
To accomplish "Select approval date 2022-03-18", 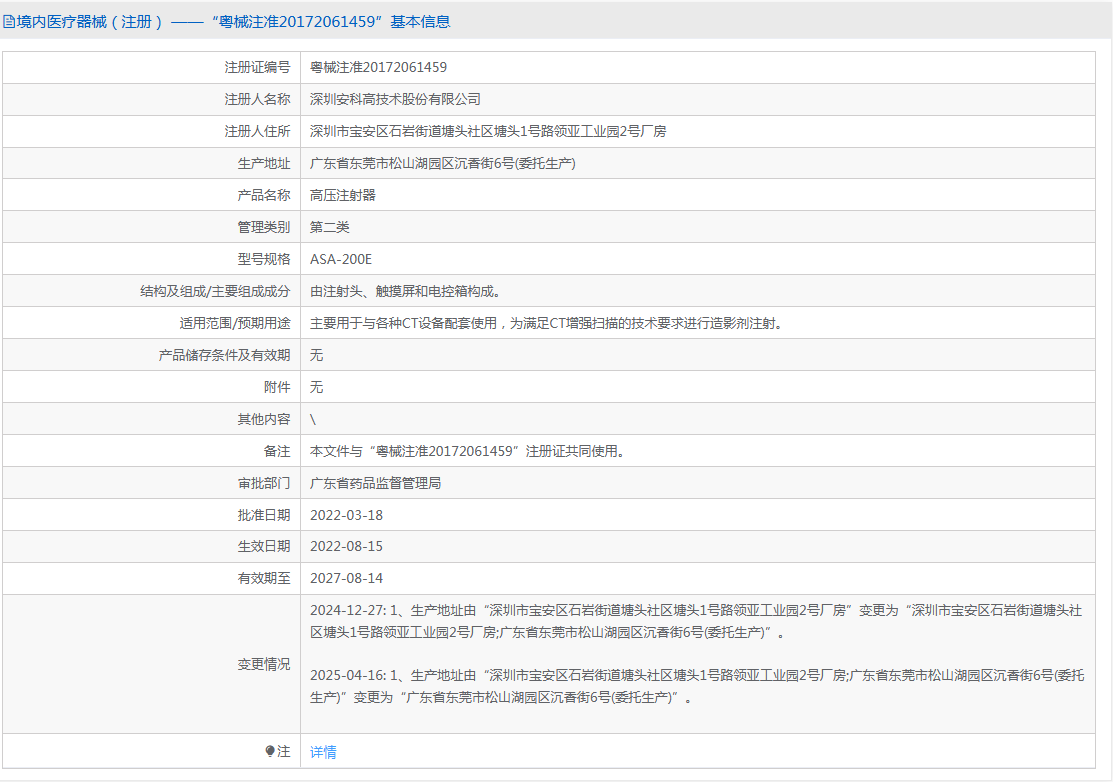I will (346, 515).
